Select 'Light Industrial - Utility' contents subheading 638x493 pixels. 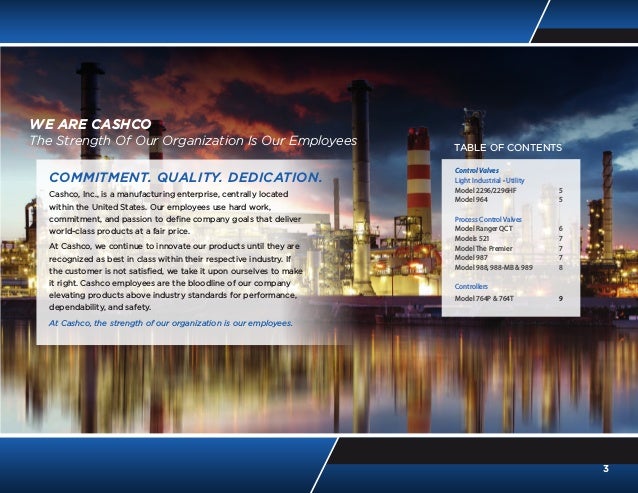(x=489, y=180)
